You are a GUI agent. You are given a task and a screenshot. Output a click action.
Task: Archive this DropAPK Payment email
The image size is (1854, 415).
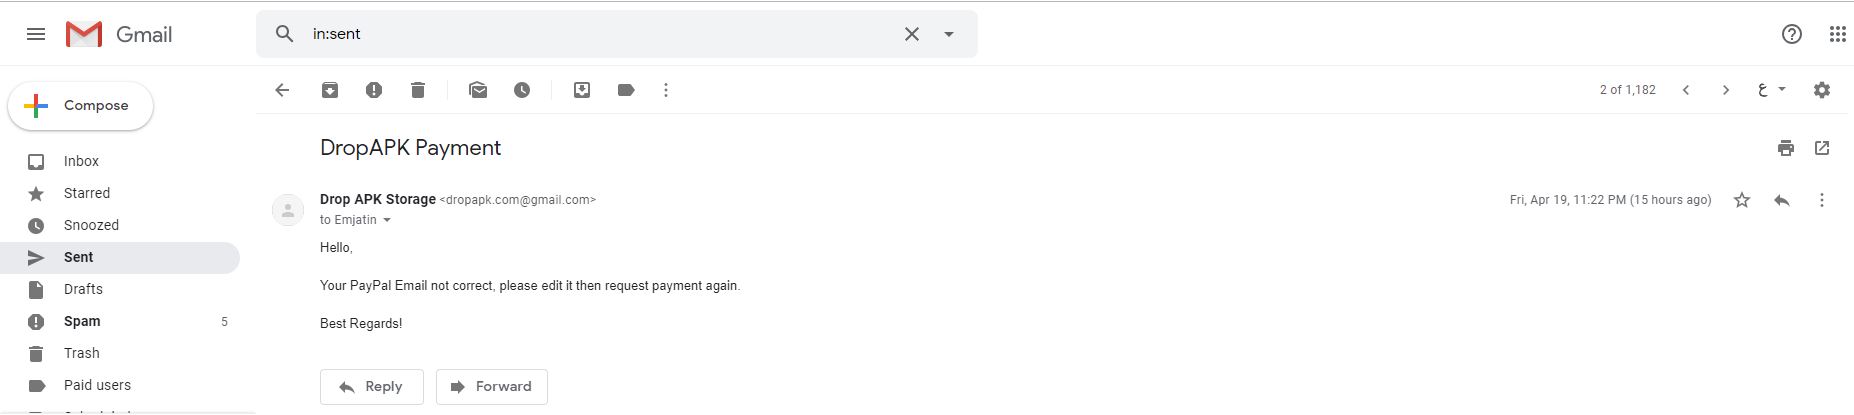[330, 90]
